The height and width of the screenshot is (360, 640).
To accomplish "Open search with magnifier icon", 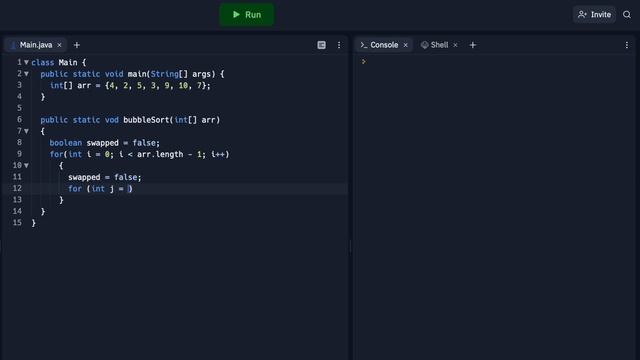I will coord(627,15).
